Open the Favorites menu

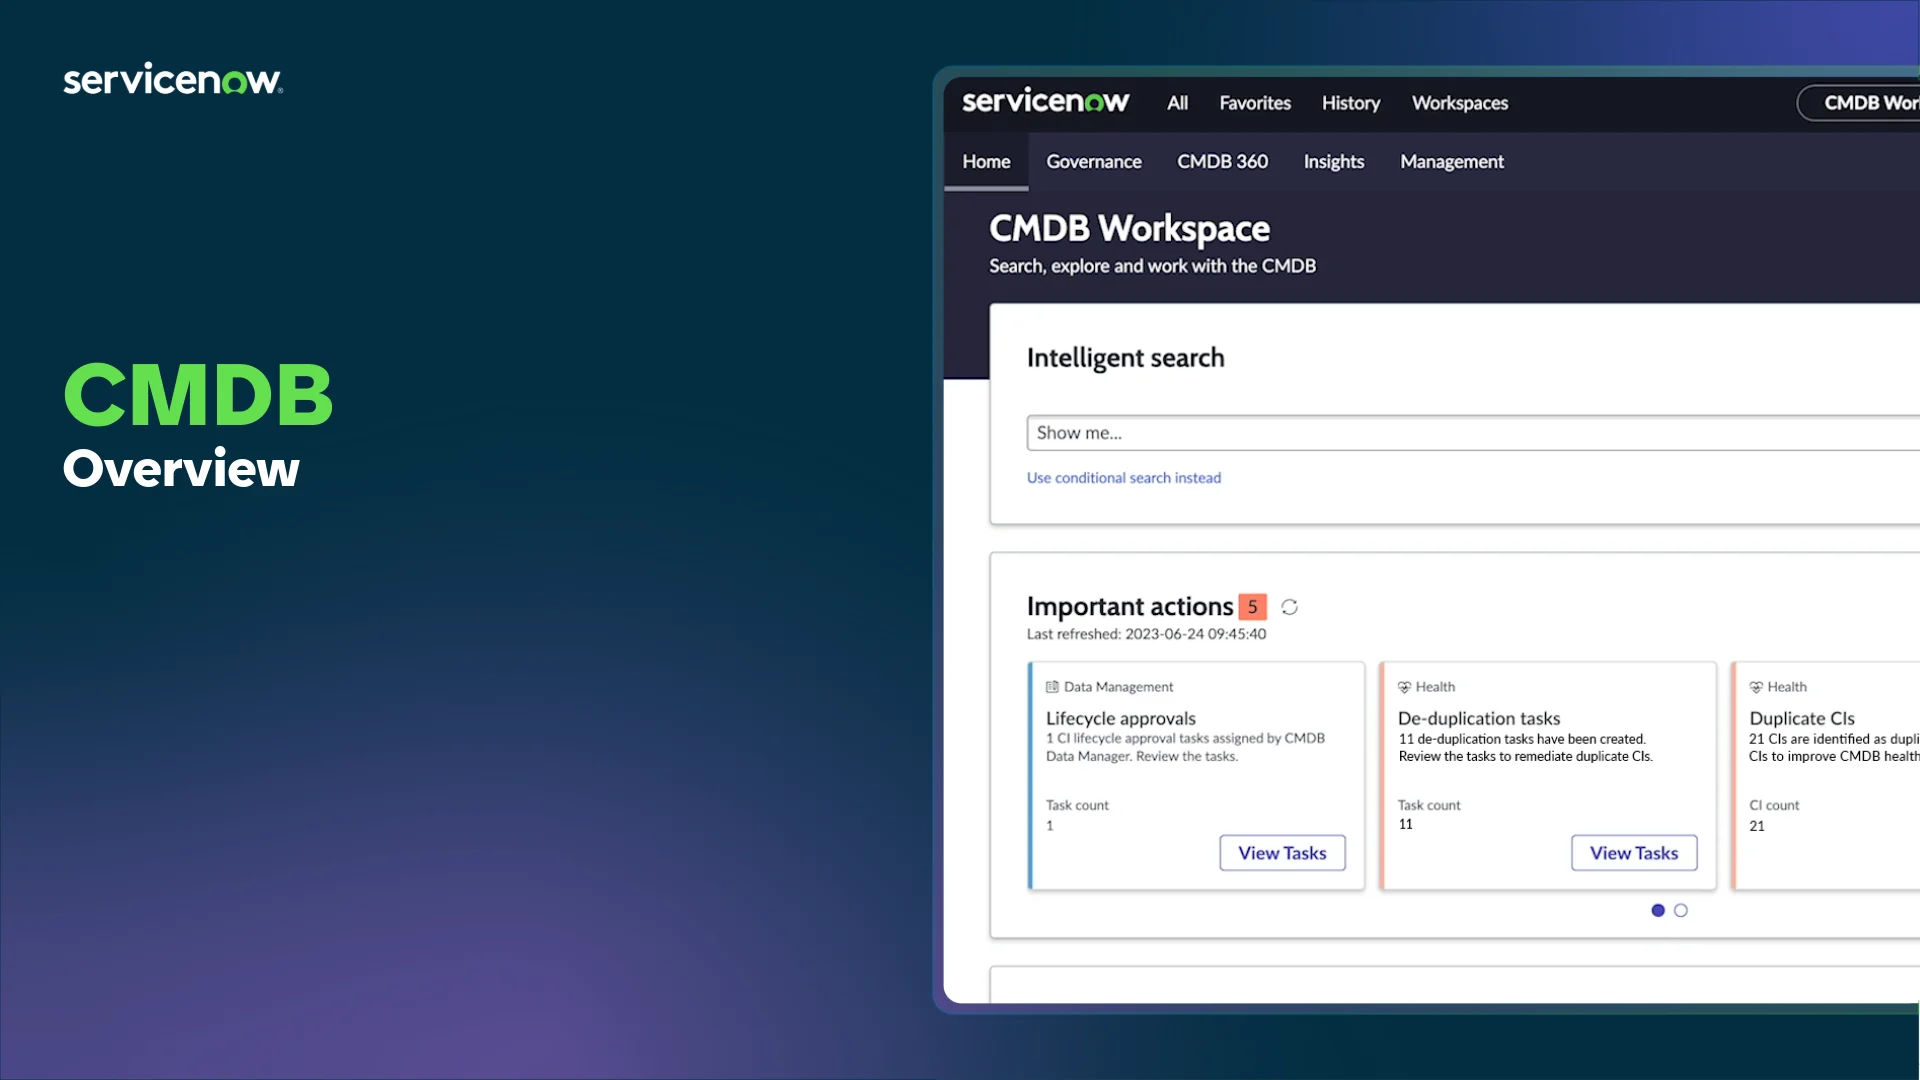tap(1255, 103)
